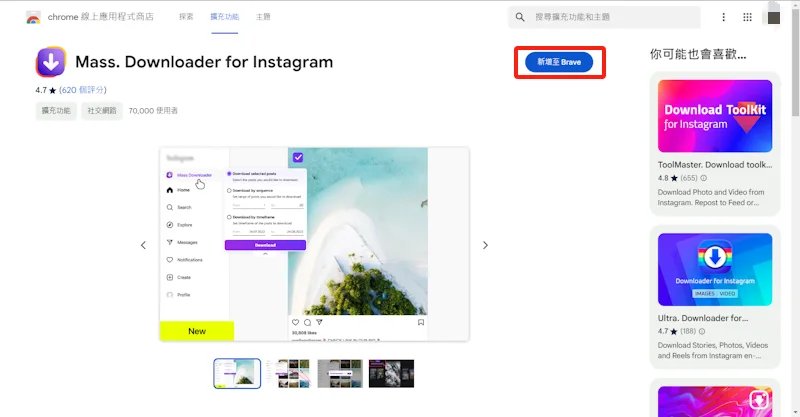The image size is (800, 417).
Task: Open the ToolMaster. Download toolkit title link
Action: [715, 165]
